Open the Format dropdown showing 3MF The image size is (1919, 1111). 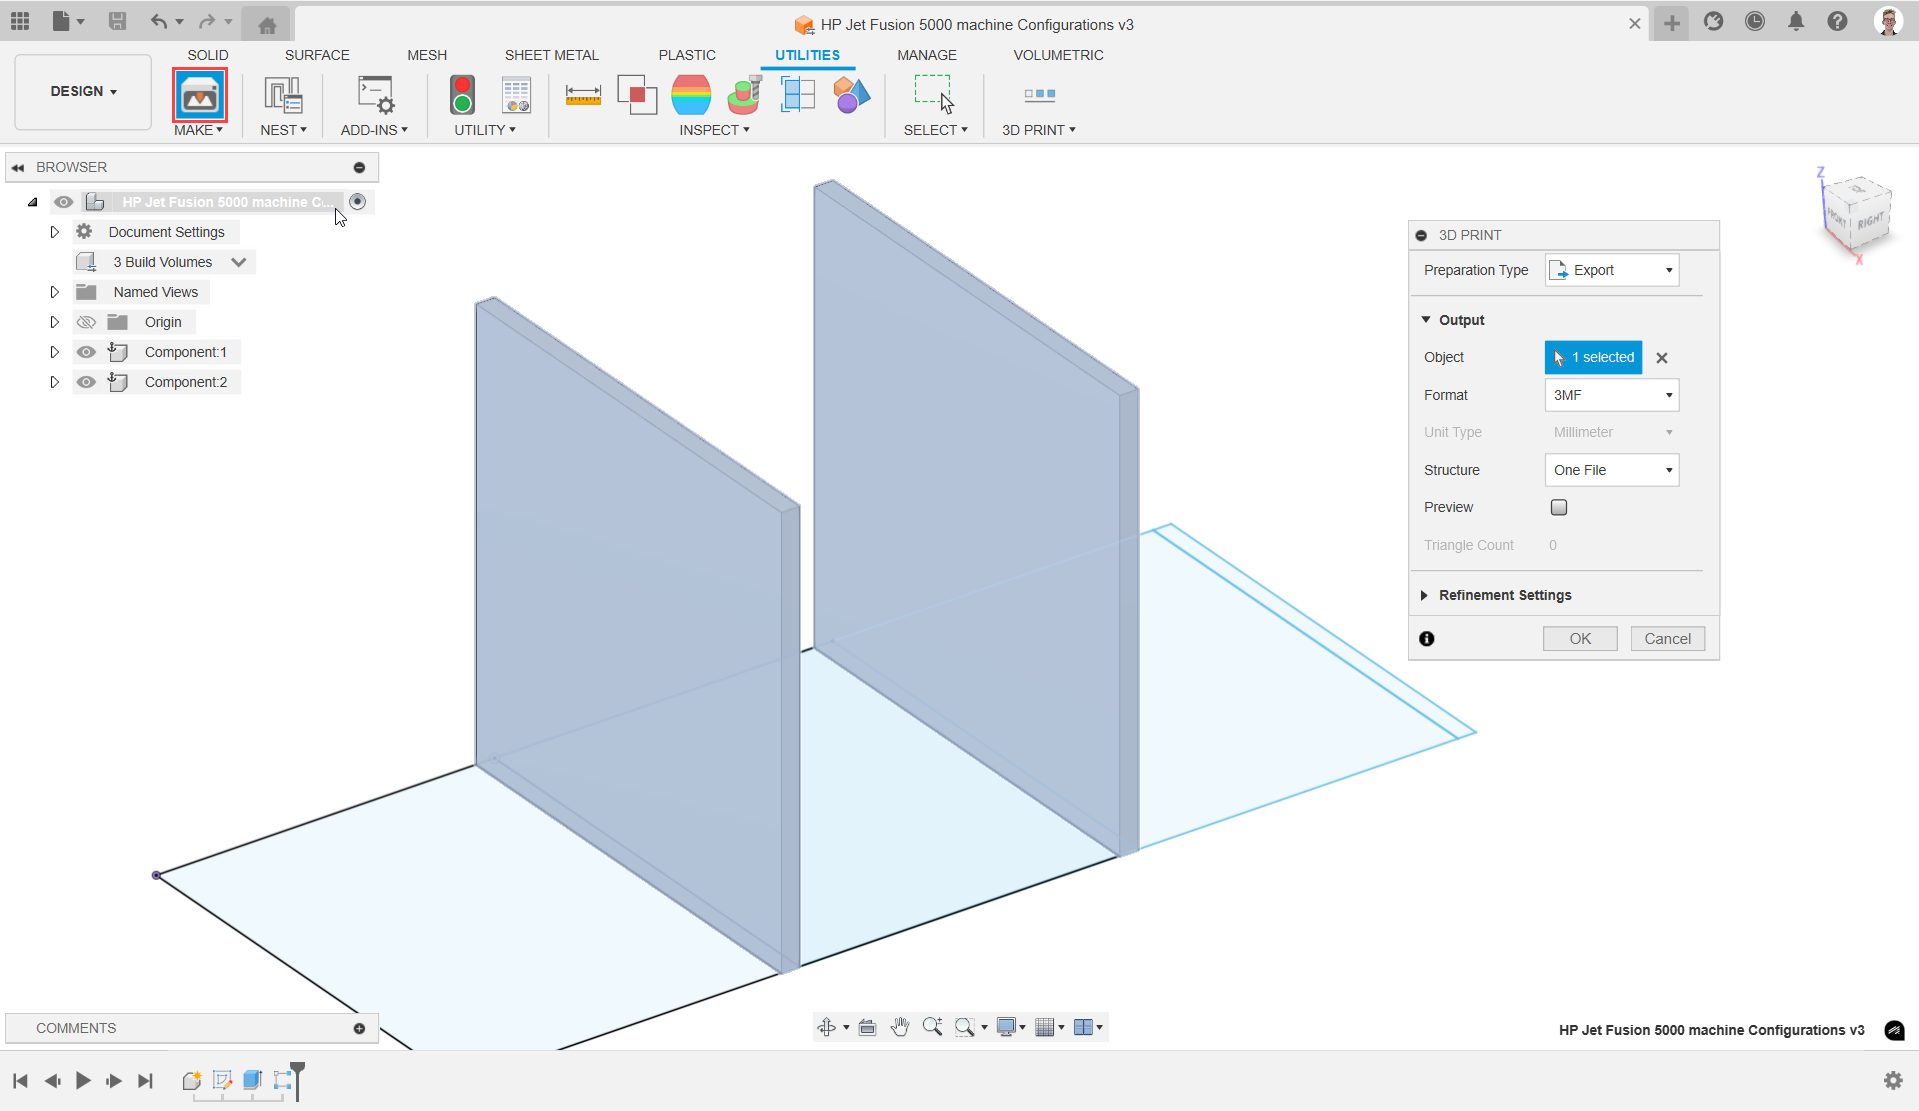pyautogui.click(x=1666, y=395)
